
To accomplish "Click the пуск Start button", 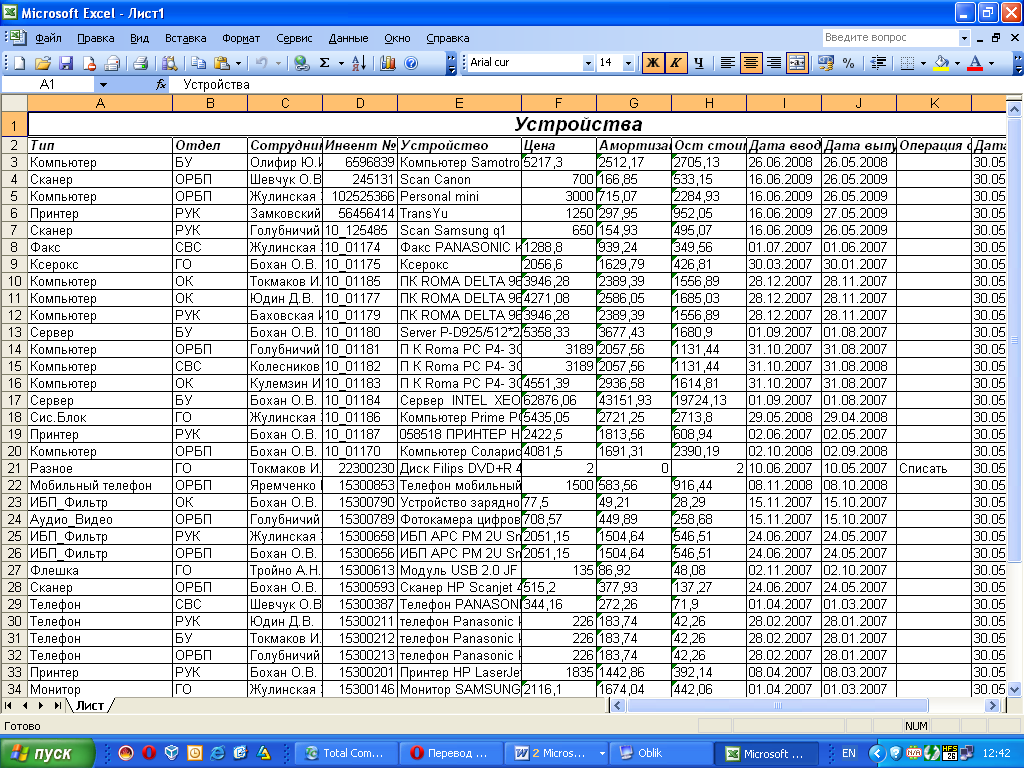I will 46,753.
